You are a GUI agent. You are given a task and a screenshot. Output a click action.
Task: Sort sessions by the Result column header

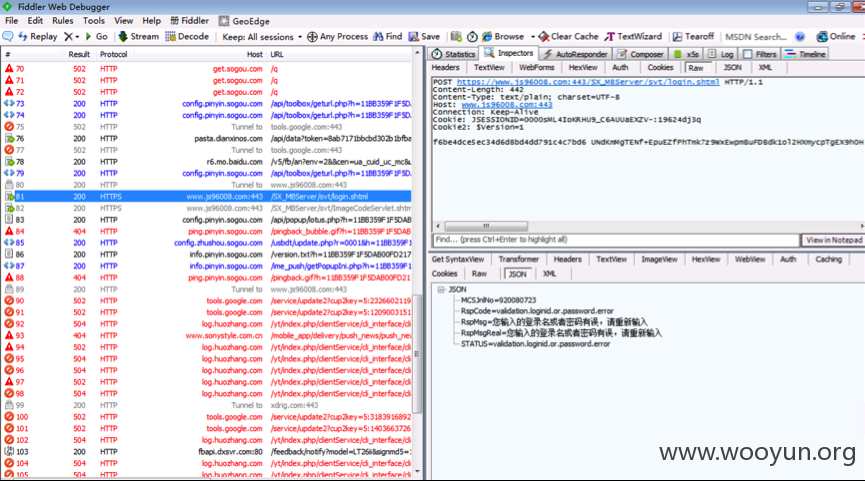79,54
